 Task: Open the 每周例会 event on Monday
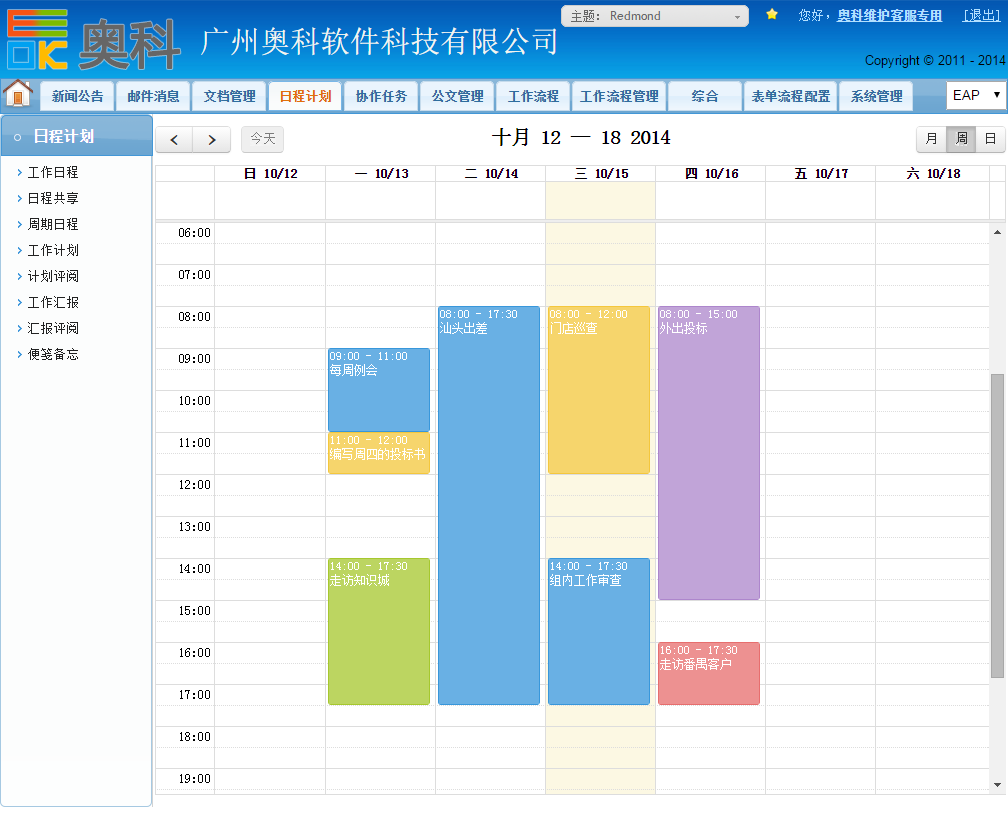point(379,390)
